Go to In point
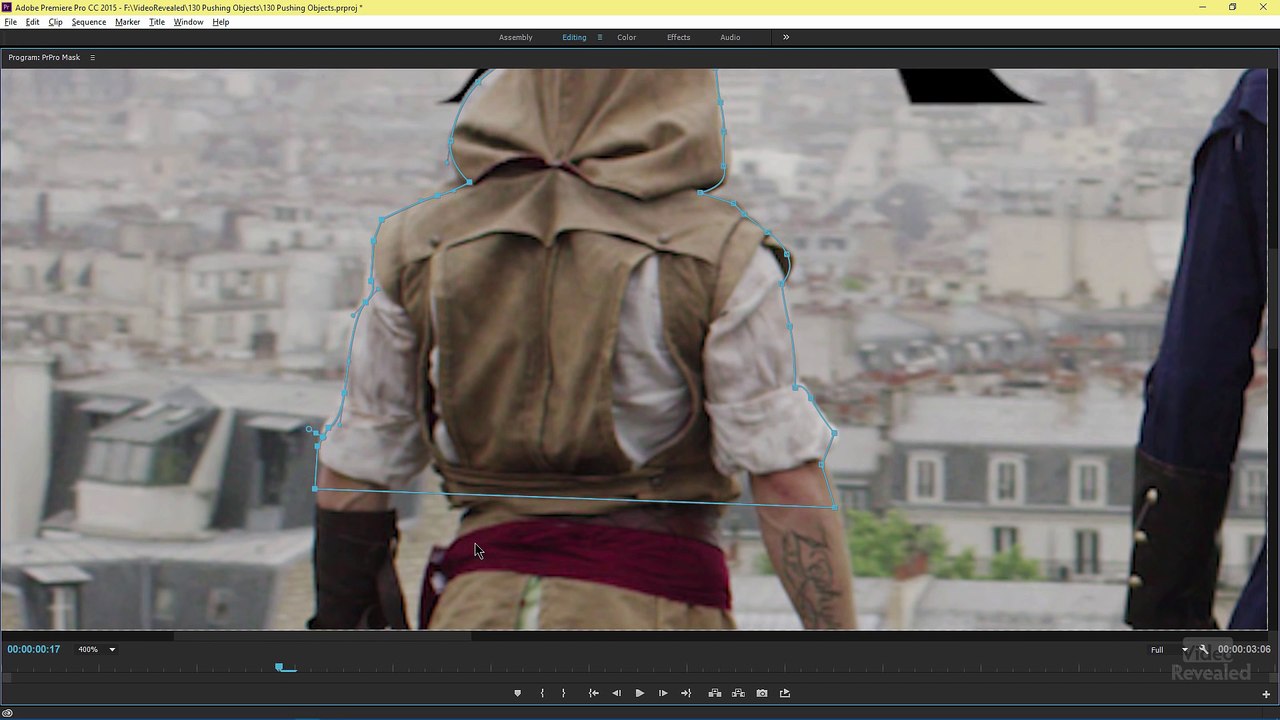1280x720 pixels. [593, 693]
